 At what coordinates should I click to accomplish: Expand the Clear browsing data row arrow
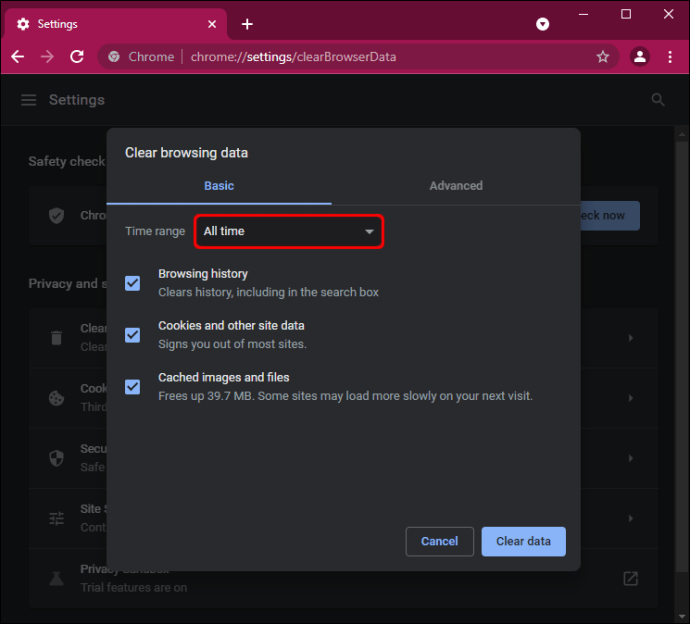coord(631,338)
